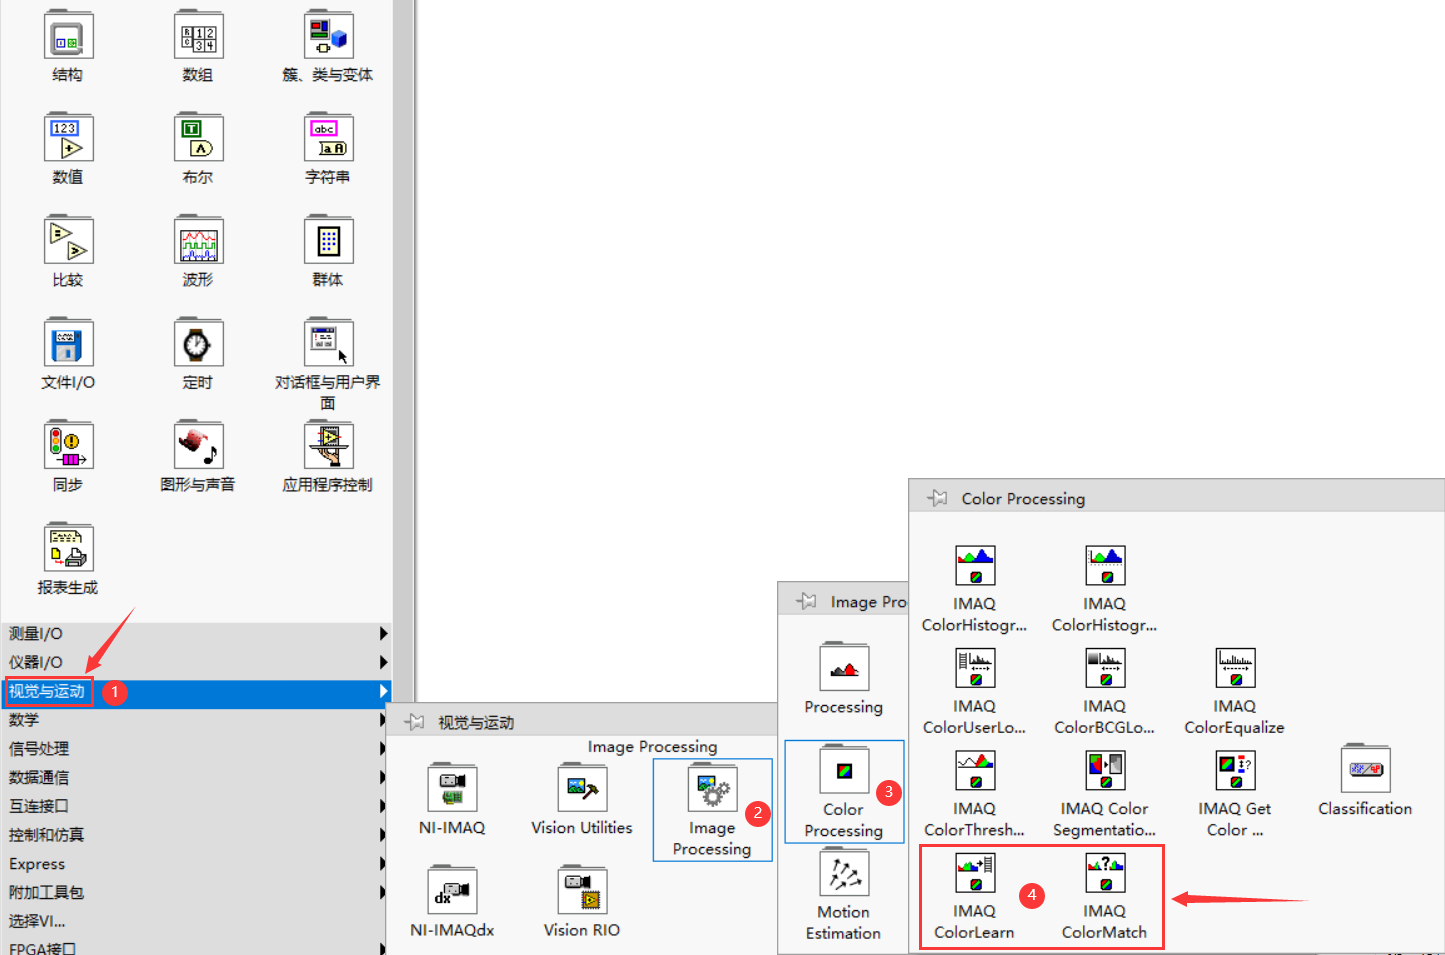Open the 数组 (Array) palette icon
The height and width of the screenshot is (955, 1445).
tap(198, 36)
